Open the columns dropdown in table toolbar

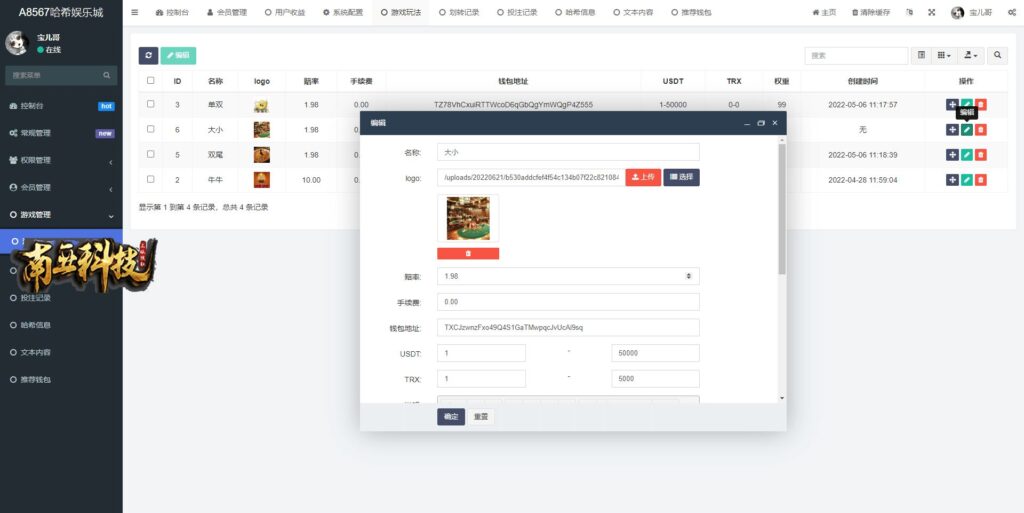click(944, 55)
